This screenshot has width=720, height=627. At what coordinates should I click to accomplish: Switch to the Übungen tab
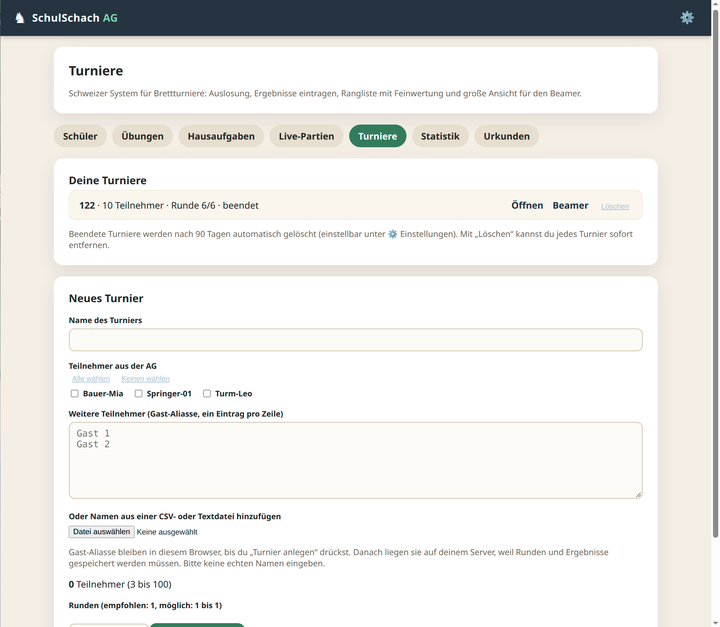click(142, 136)
